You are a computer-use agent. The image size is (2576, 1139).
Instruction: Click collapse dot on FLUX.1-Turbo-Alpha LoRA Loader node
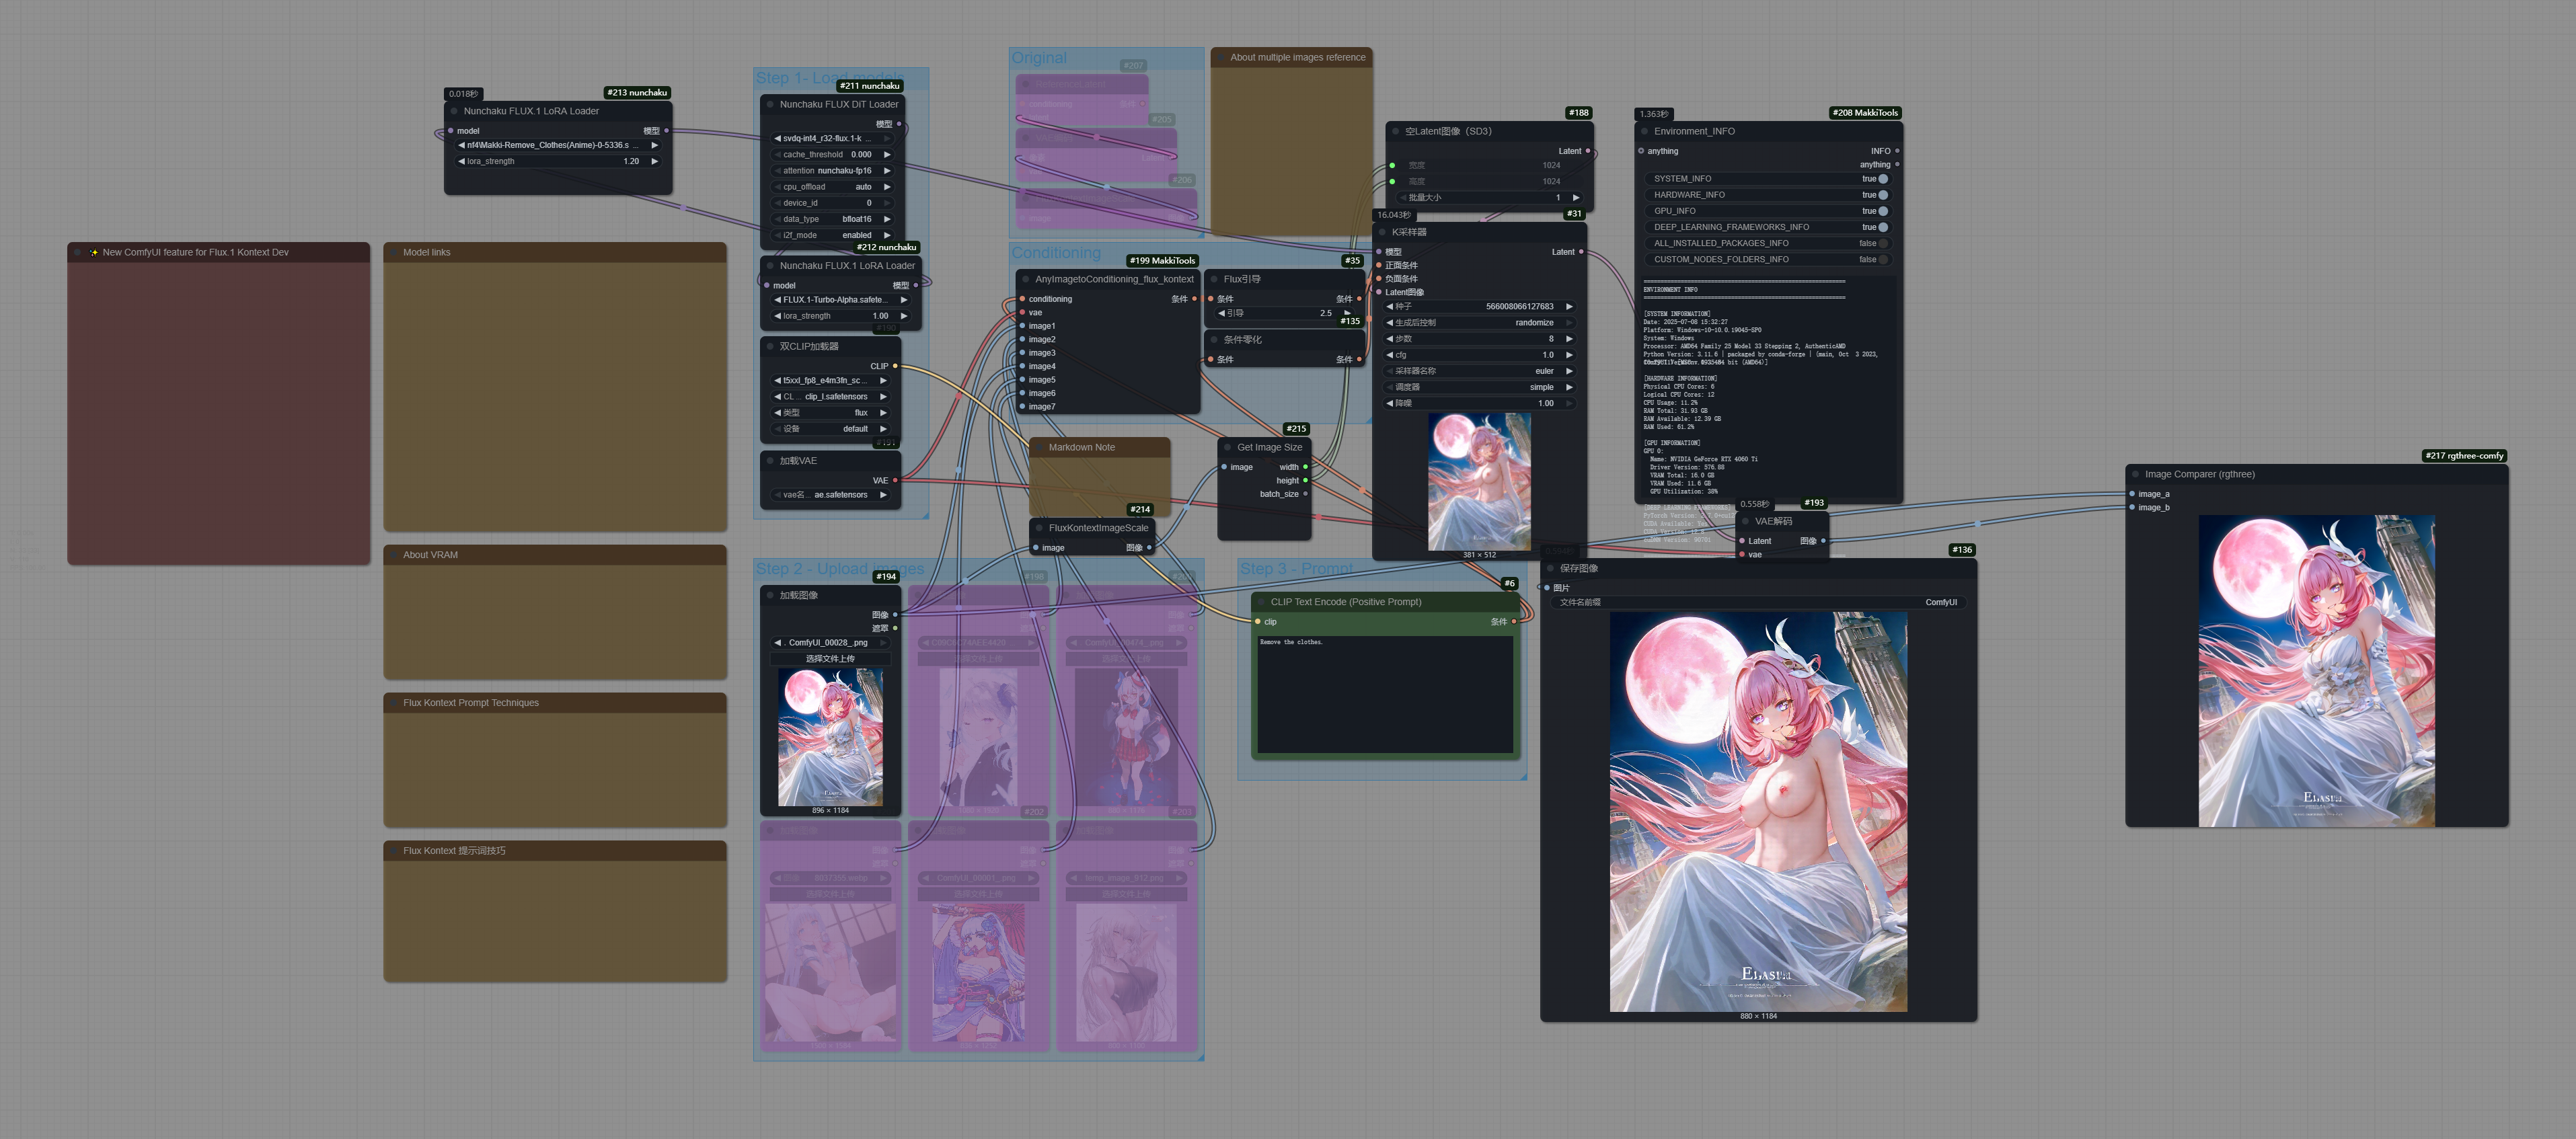[x=771, y=266]
